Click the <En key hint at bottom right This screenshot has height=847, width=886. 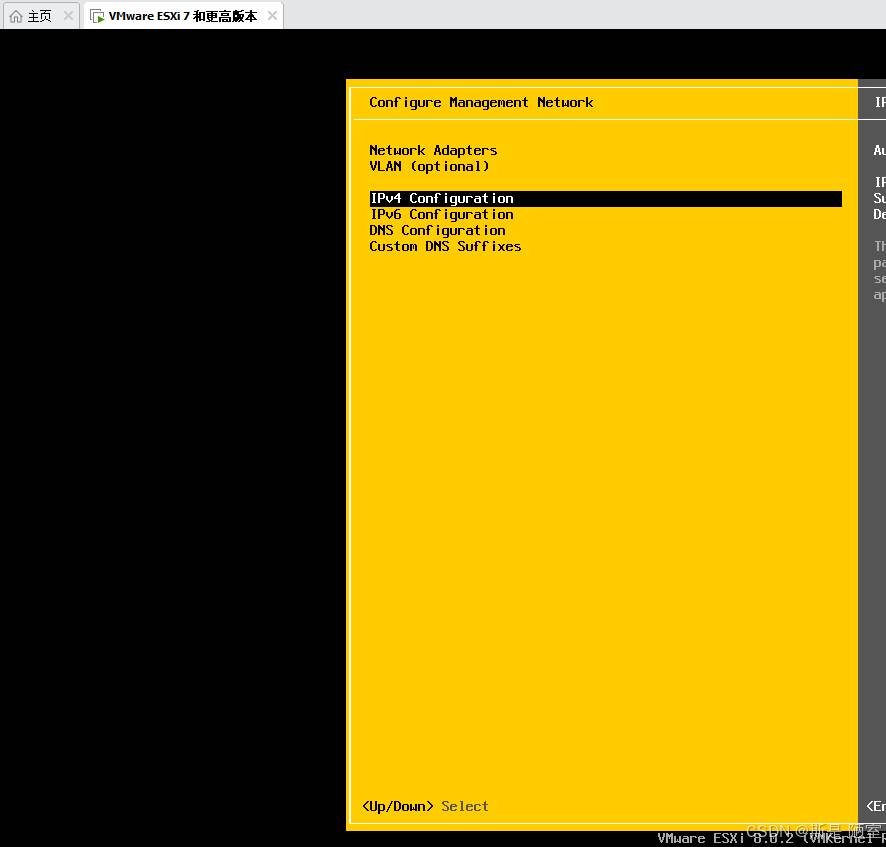876,806
